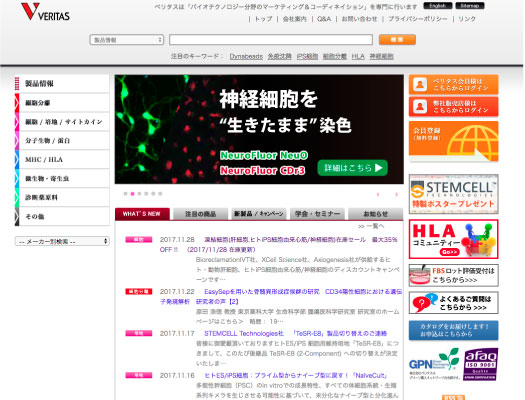
Task: Open お問い合わせ link in top navigation
Action: pyautogui.click(x=359, y=19)
